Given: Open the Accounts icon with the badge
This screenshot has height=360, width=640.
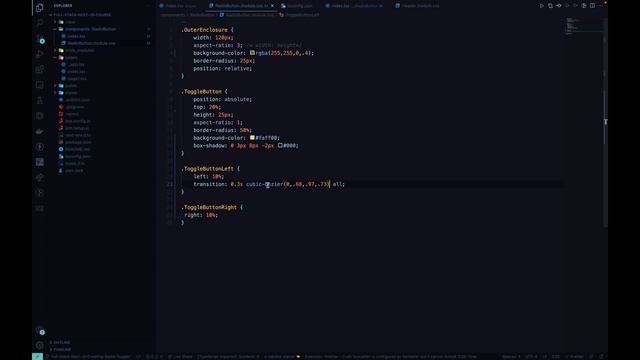Looking at the screenshot, I should pos(40,331).
